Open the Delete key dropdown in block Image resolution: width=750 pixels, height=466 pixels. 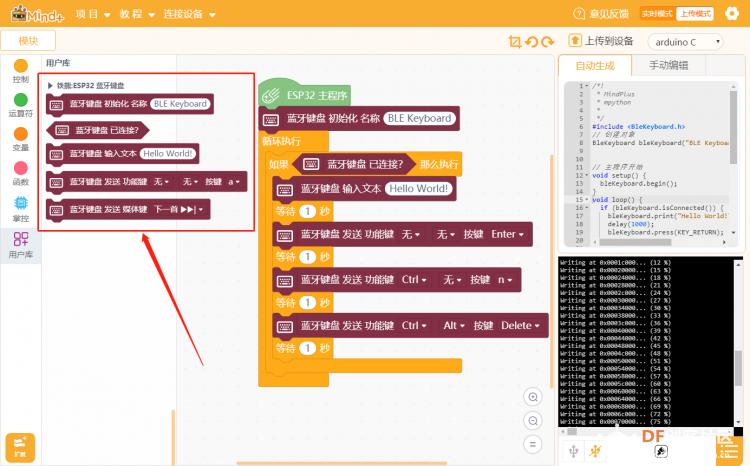pos(520,326)
